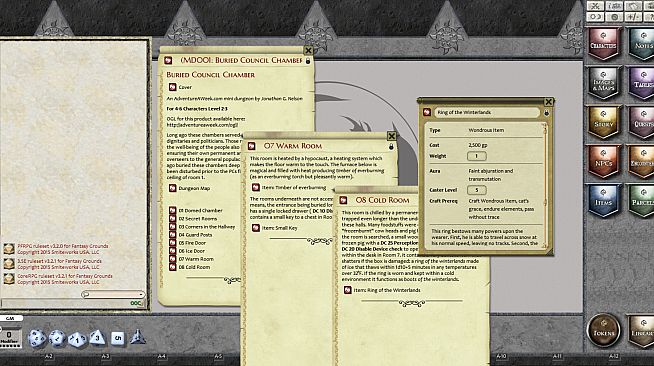
Task: Open the Encounters sidebar panel
Action: [x=641, y=161]
